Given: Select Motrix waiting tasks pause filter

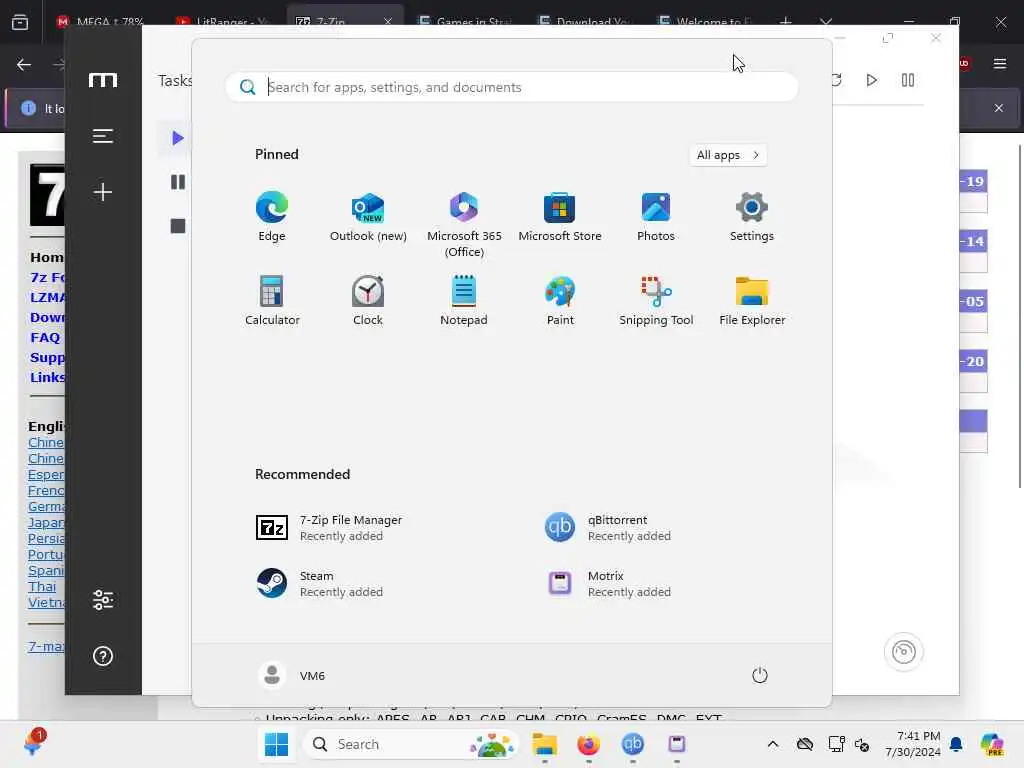Looking at the screenshot, I should [178, 182].
